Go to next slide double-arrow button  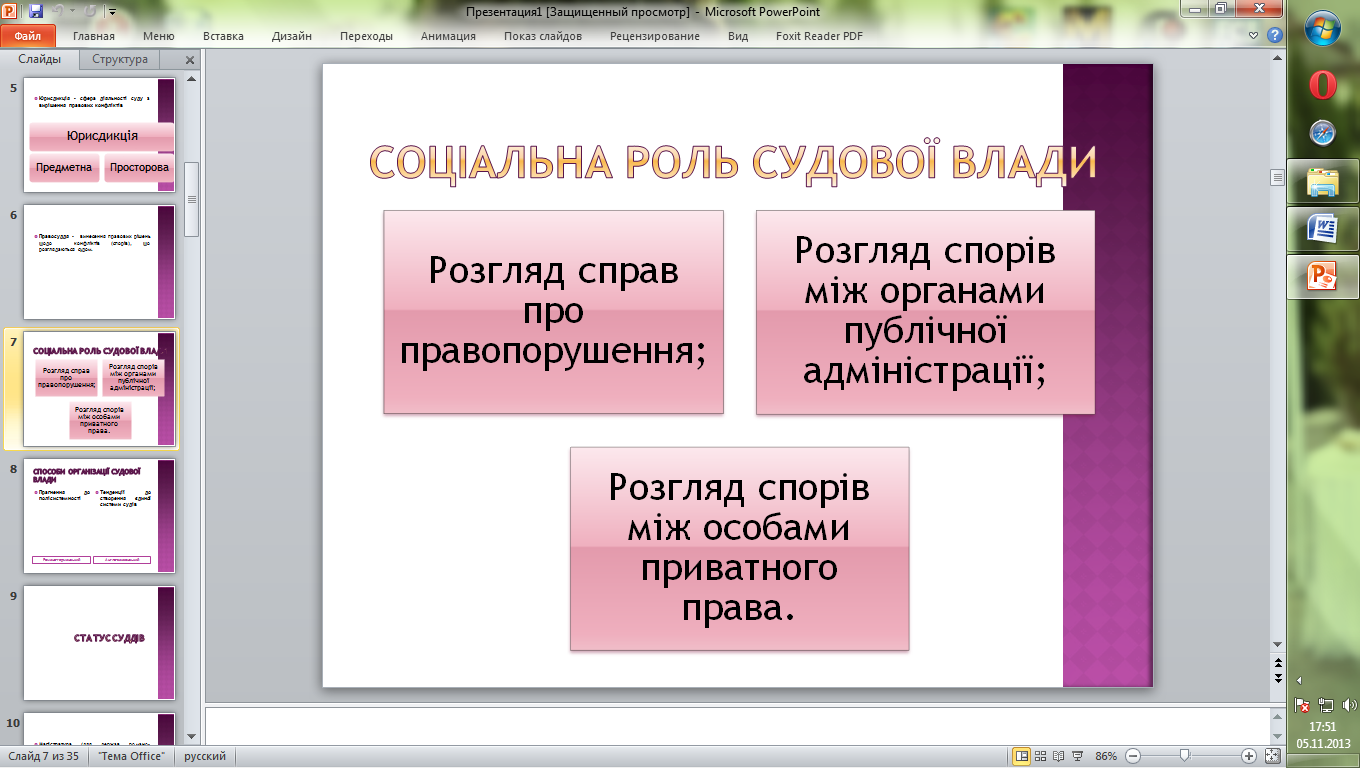click(1276, 678)
